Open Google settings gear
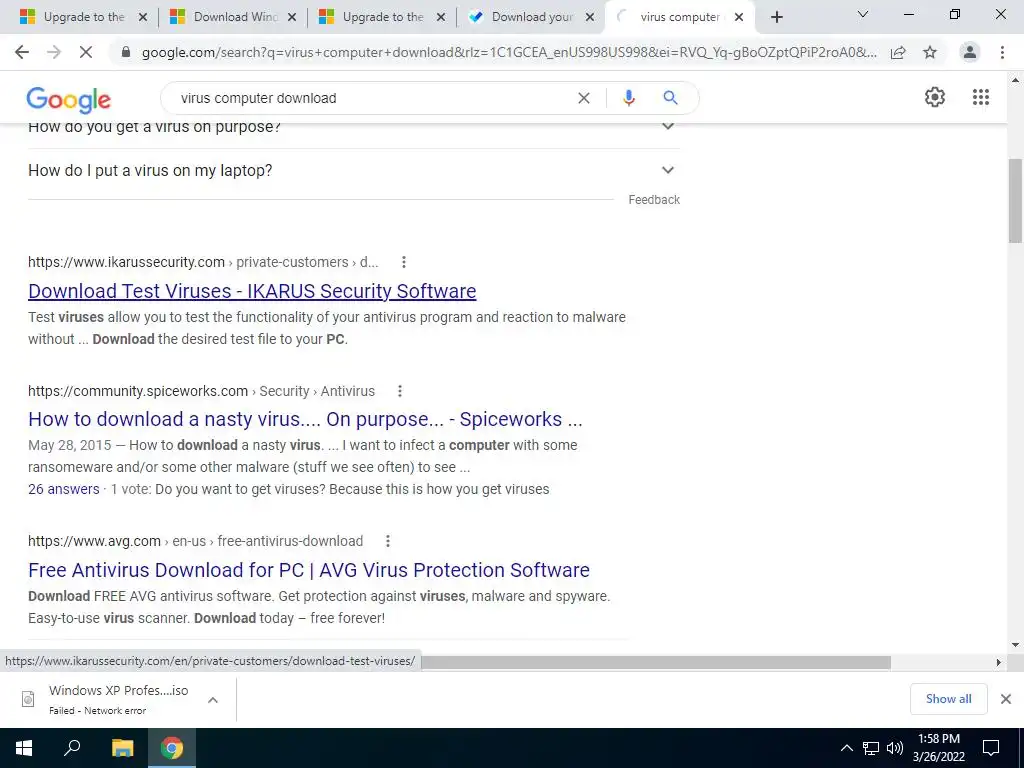This screenshot has width=1024, height=768. [x=935, y=97]
